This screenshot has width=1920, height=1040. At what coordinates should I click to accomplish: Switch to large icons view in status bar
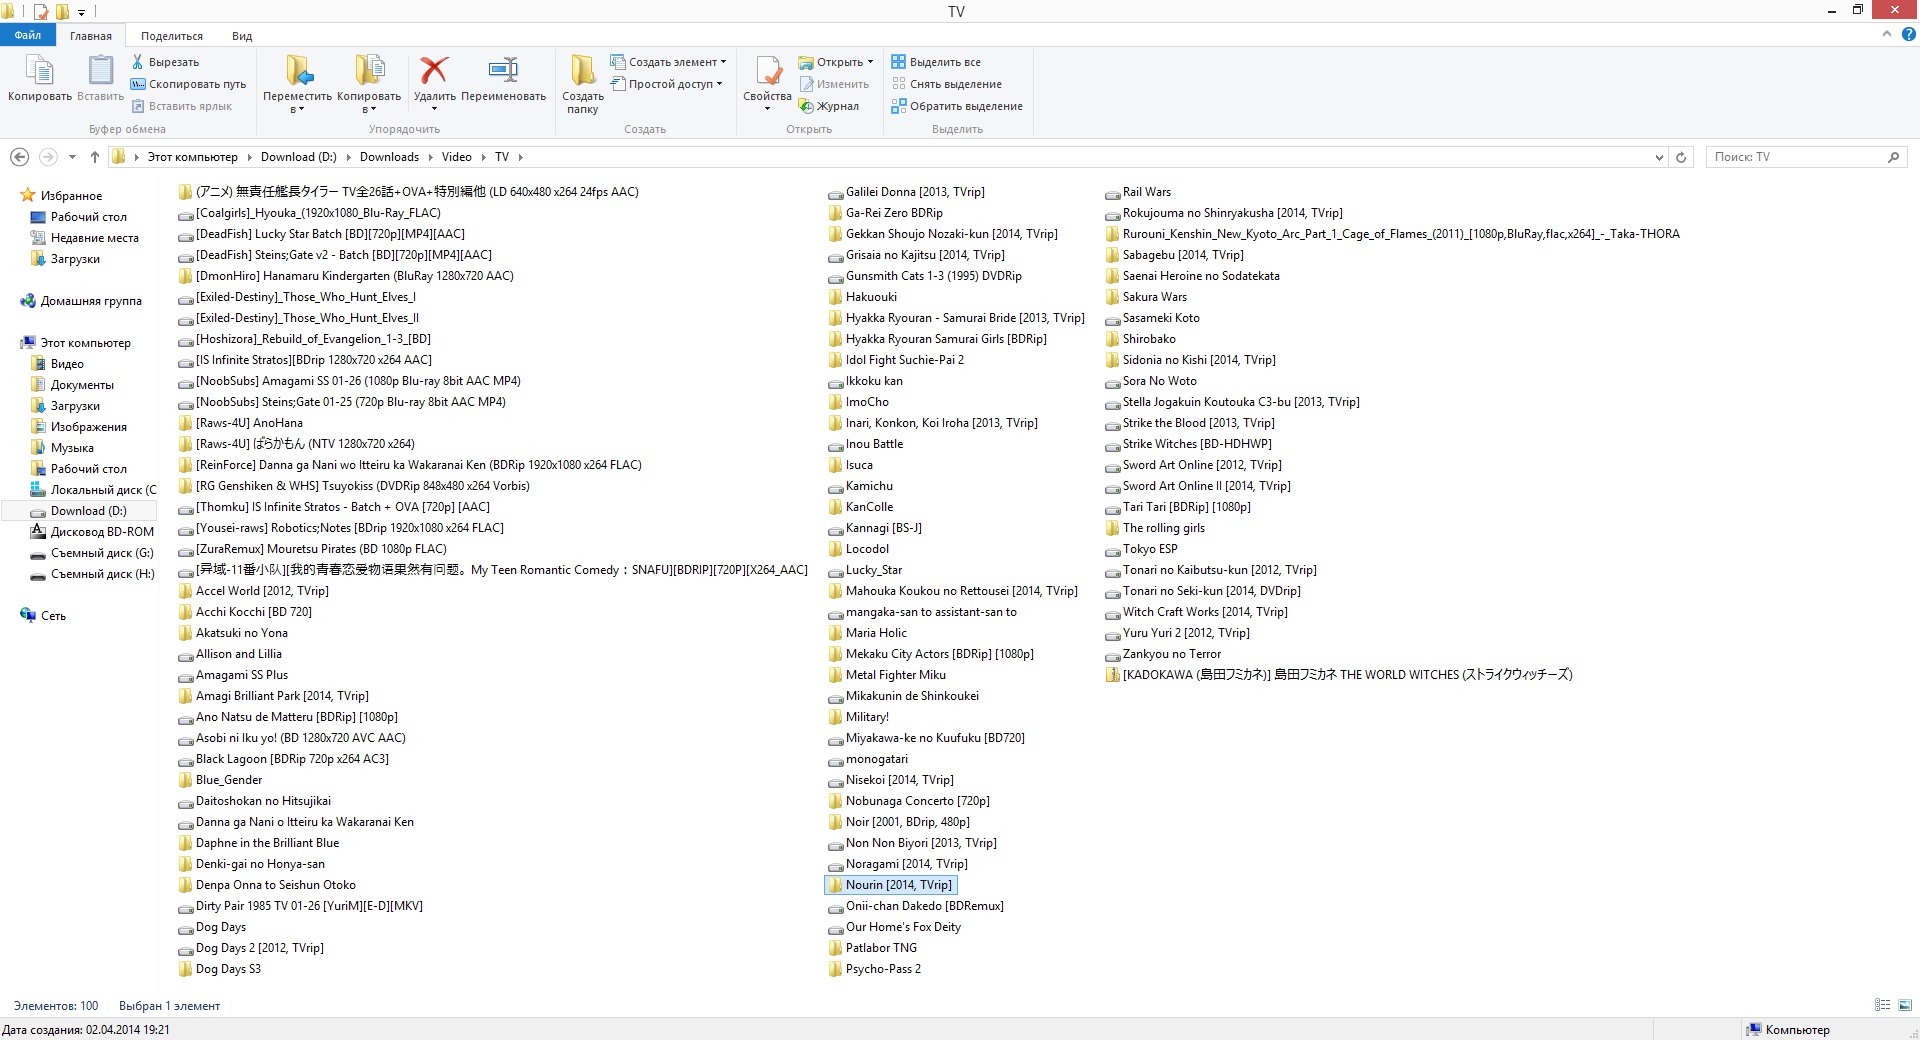tap(1905, 1005)
